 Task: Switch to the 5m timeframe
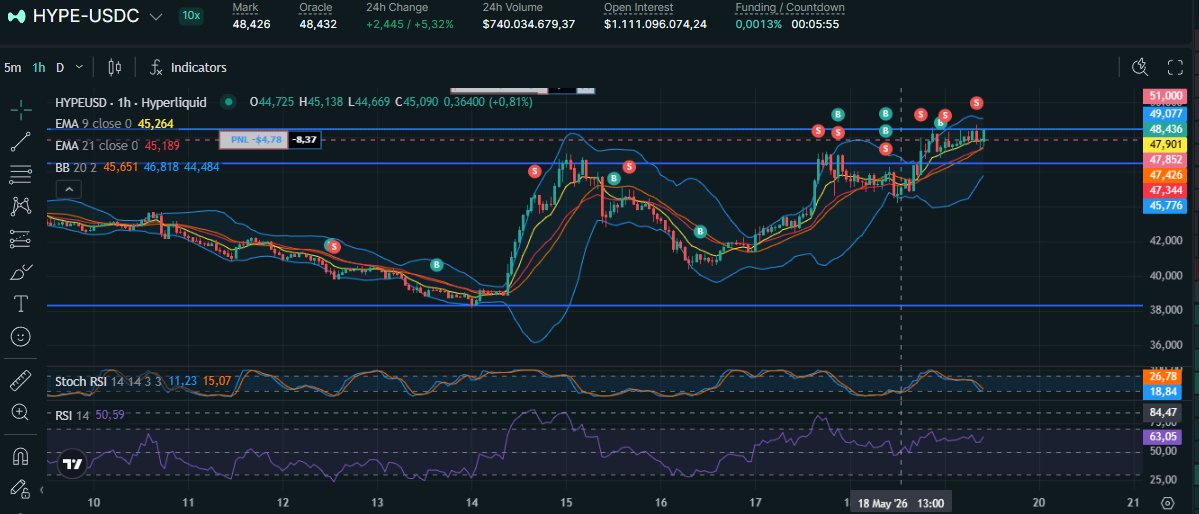click(12, 67)
